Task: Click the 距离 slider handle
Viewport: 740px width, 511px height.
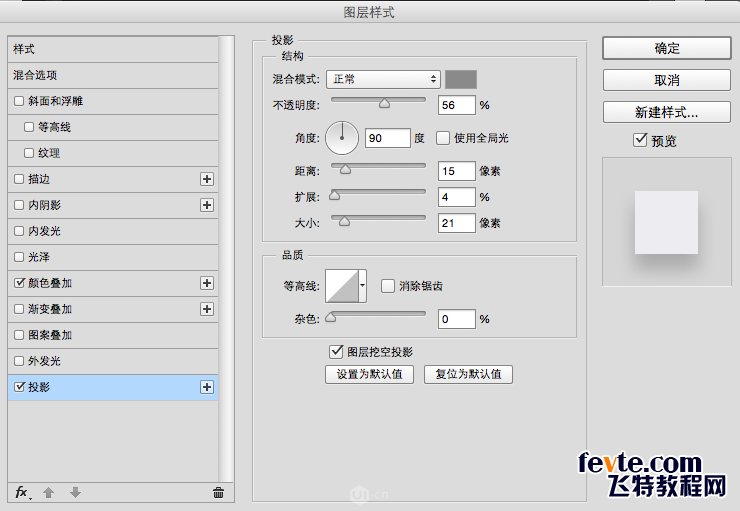Action: point(345,169)
